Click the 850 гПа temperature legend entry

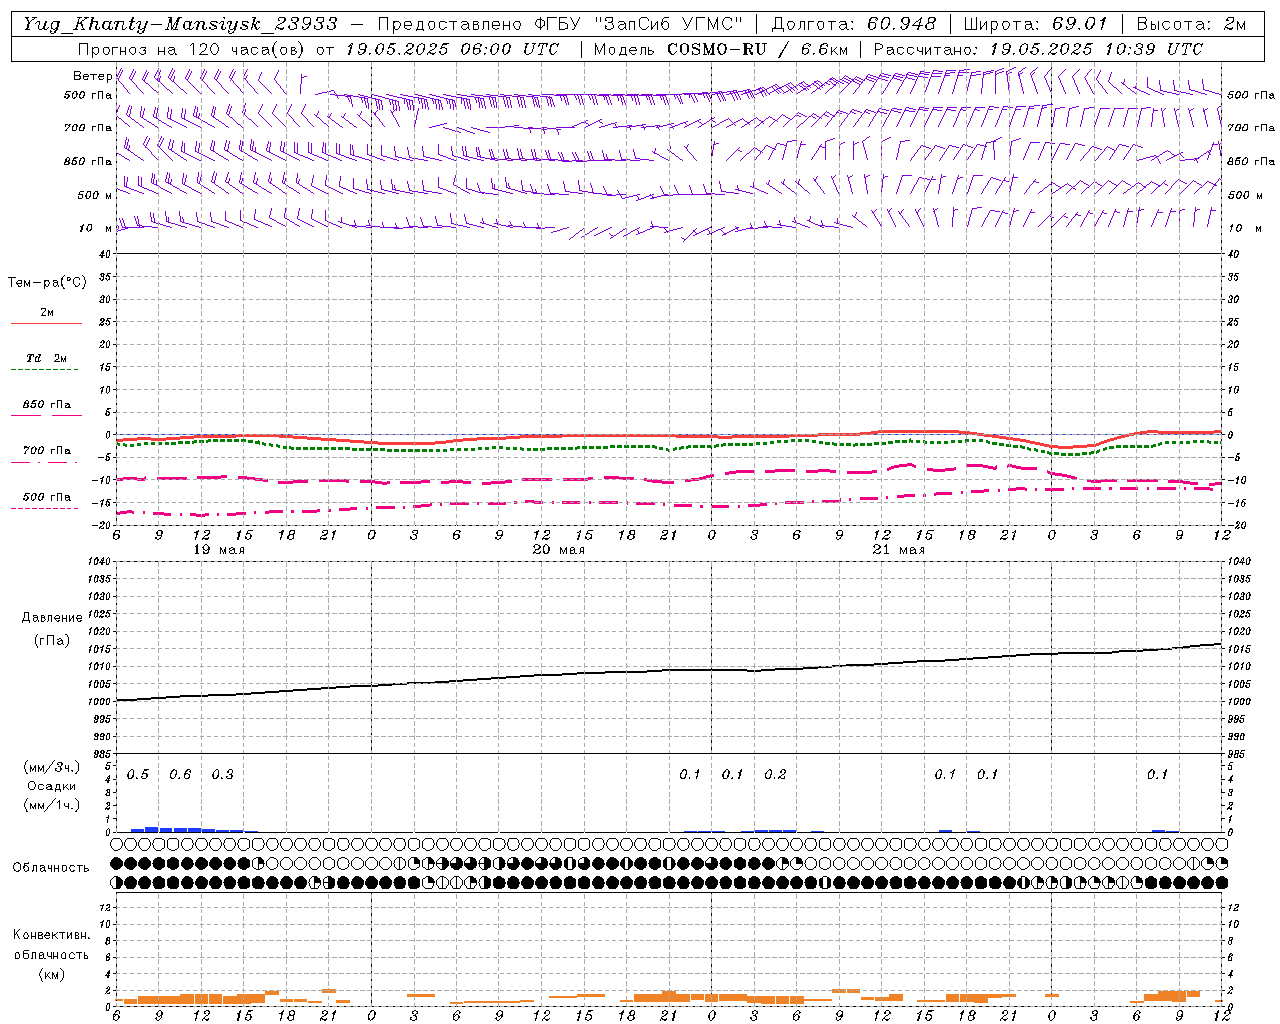(x=47, y=405)
